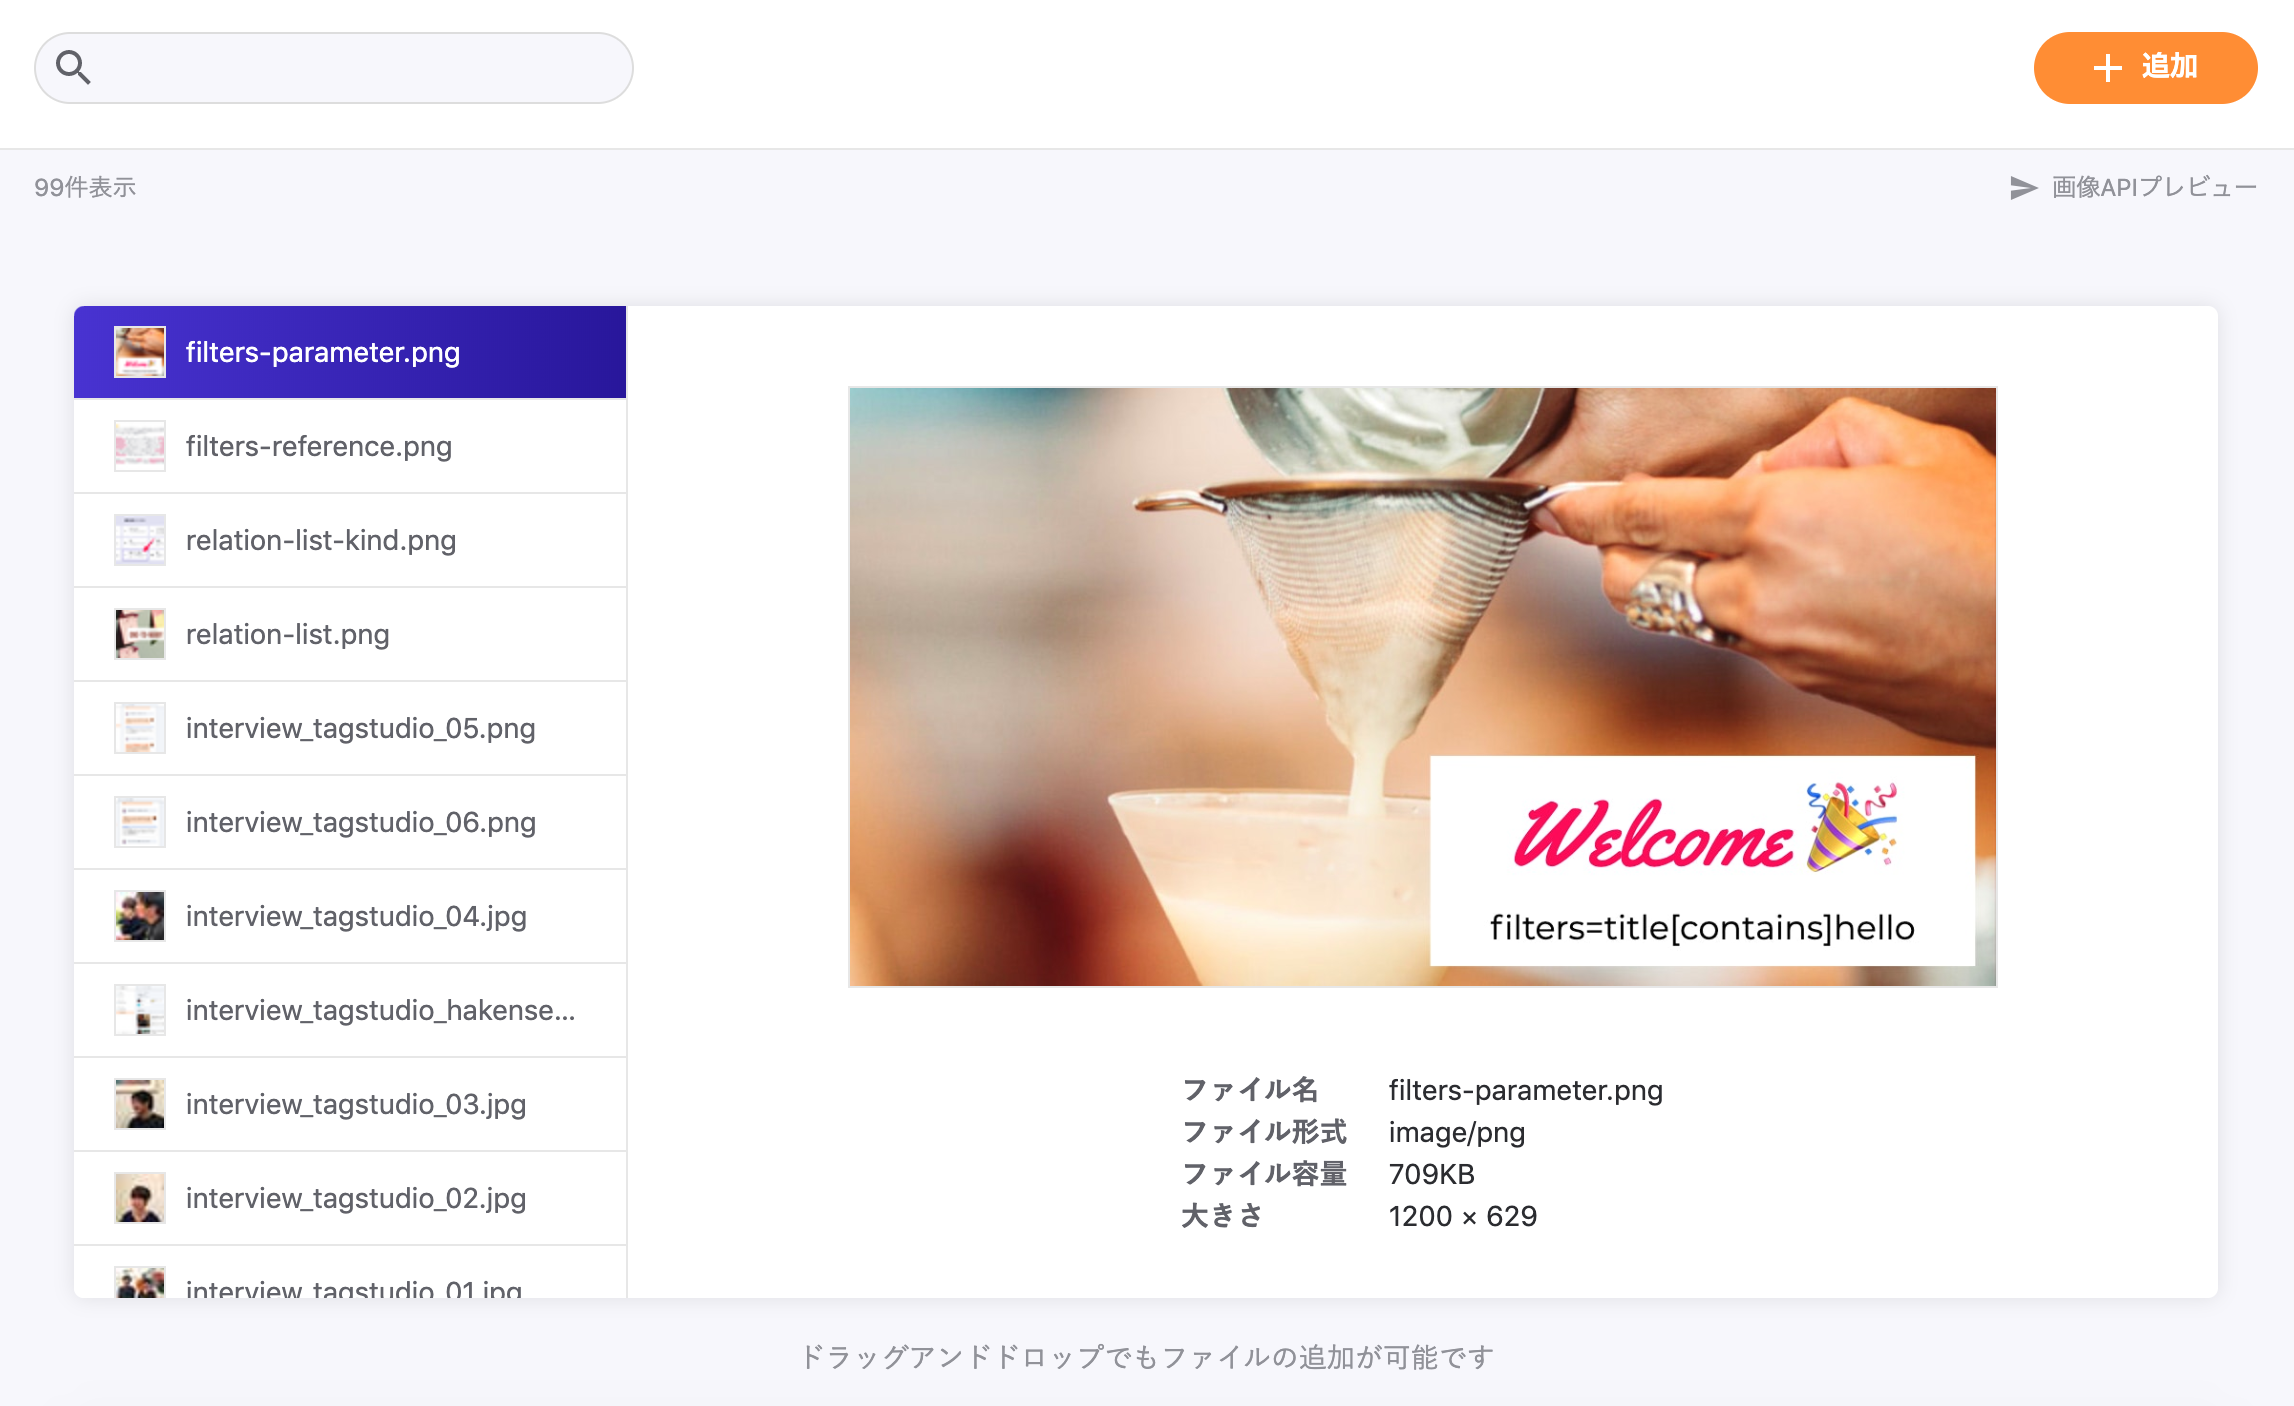Viewport: 2294px width, 1406px height.
Task: Click the paper plane API preview icon
Action: (2023, 188)
